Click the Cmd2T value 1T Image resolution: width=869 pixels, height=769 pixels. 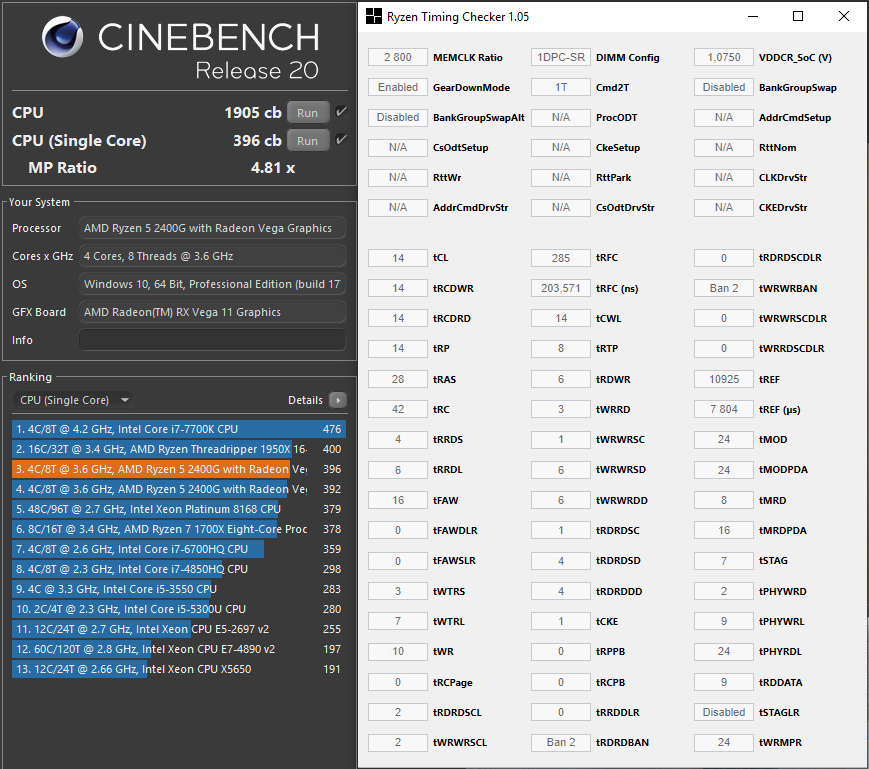(x=561, y=87)
